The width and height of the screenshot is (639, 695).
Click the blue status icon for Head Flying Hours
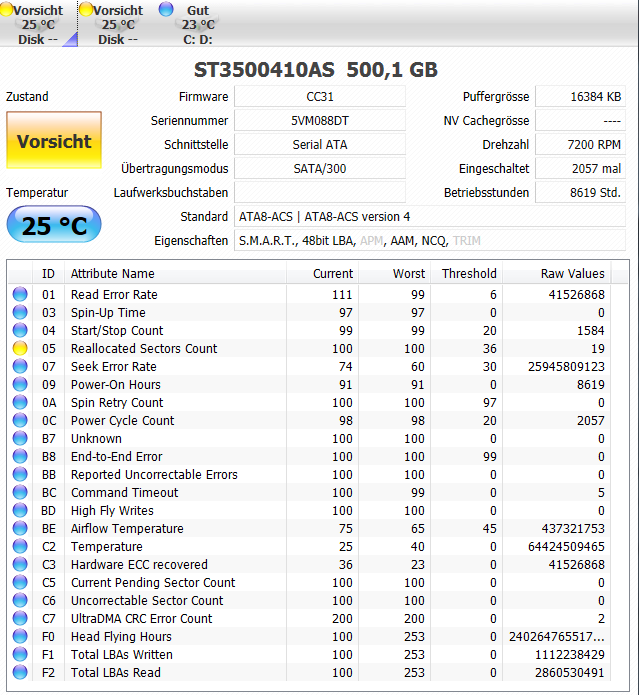pos(20,636)
